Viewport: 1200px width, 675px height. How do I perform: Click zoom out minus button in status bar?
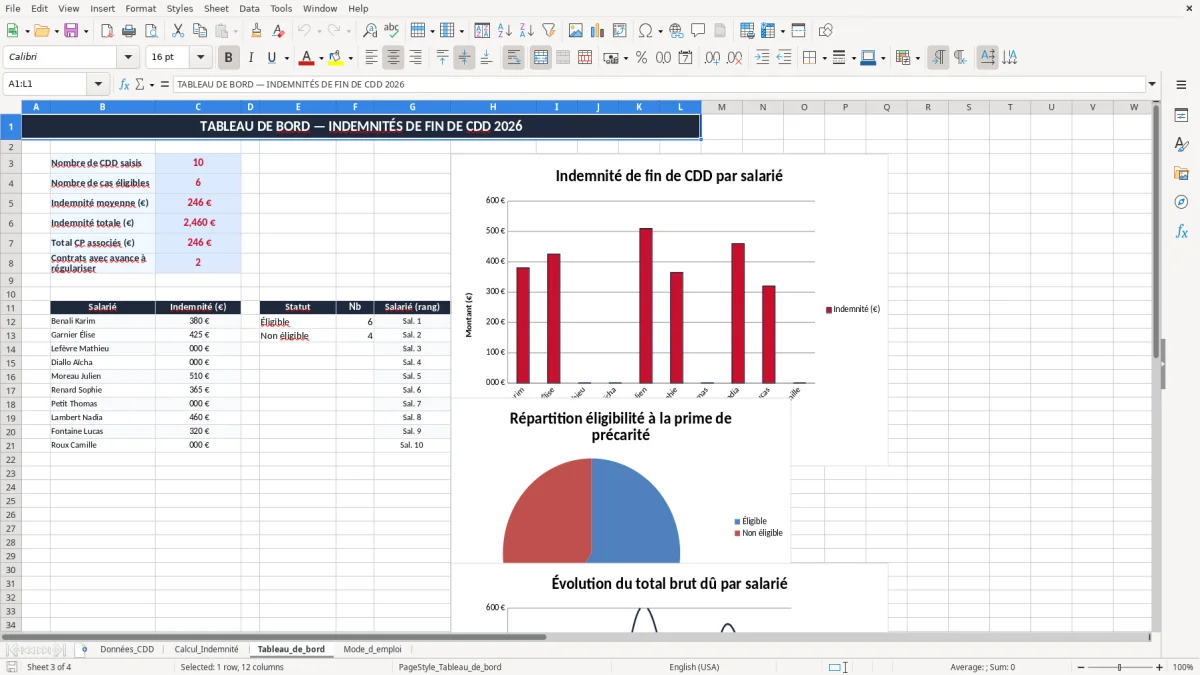[x=1079, y=667]
